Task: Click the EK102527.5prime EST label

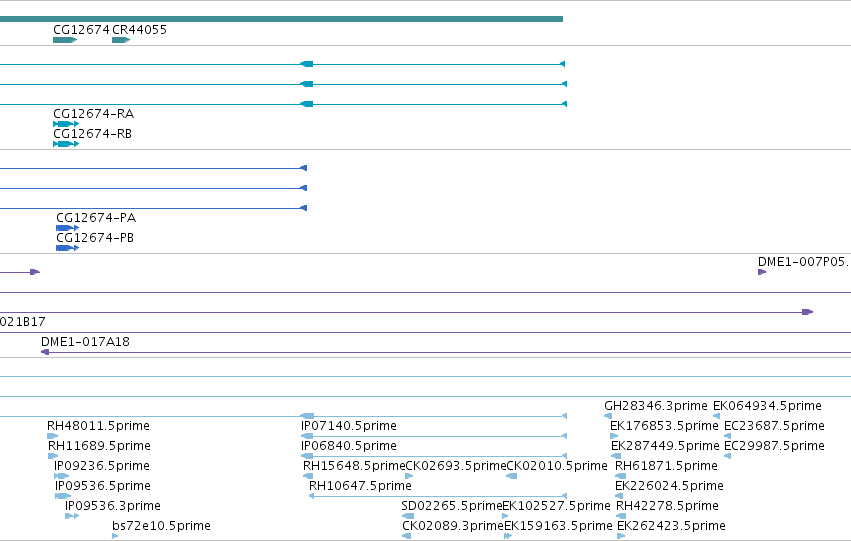Action: coord(556,506)
